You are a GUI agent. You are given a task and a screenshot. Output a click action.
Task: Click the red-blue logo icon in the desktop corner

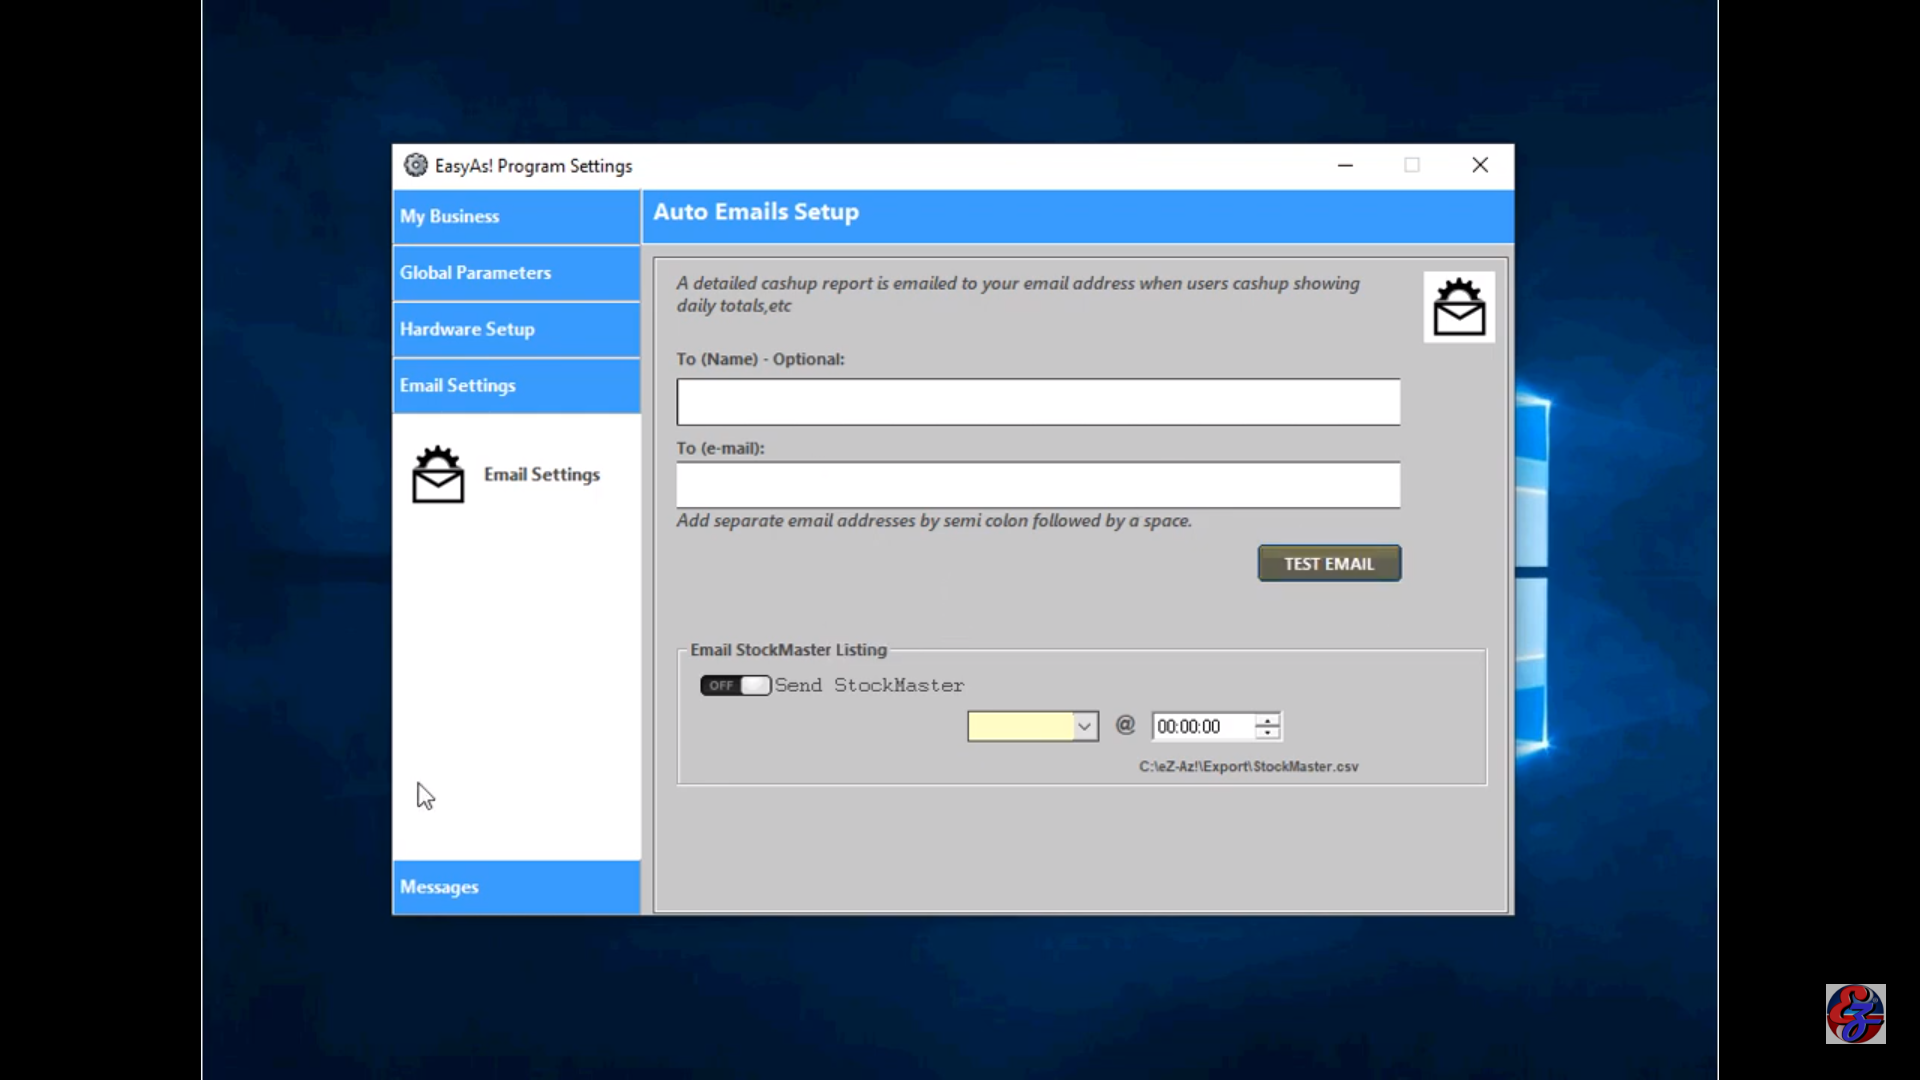point(1855,1013)
